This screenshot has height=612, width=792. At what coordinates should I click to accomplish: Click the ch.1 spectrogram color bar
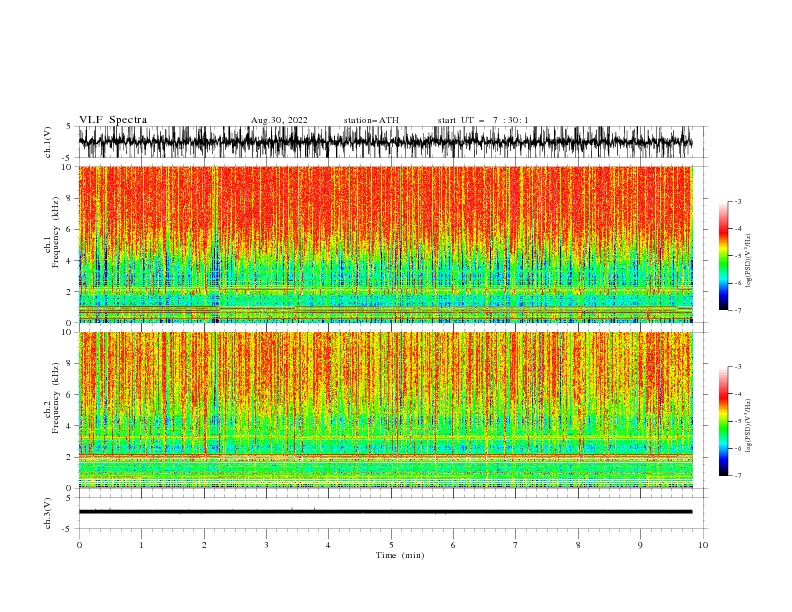click(x=723, y=256)
